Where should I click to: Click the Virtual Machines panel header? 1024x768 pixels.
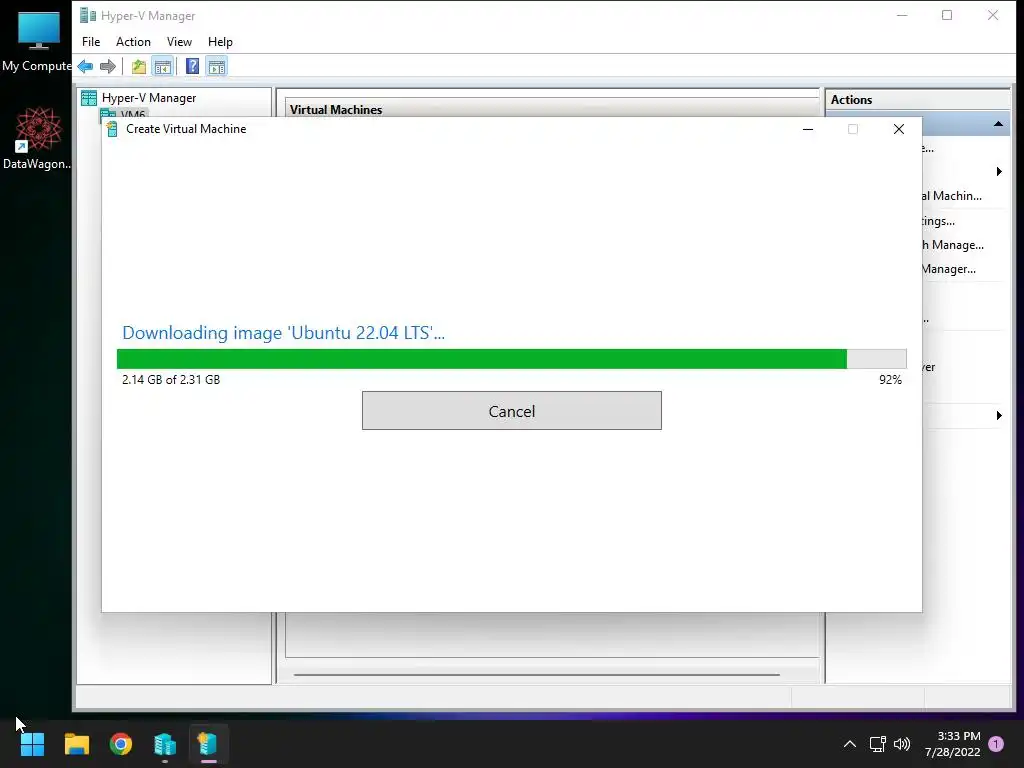[336, 110]
